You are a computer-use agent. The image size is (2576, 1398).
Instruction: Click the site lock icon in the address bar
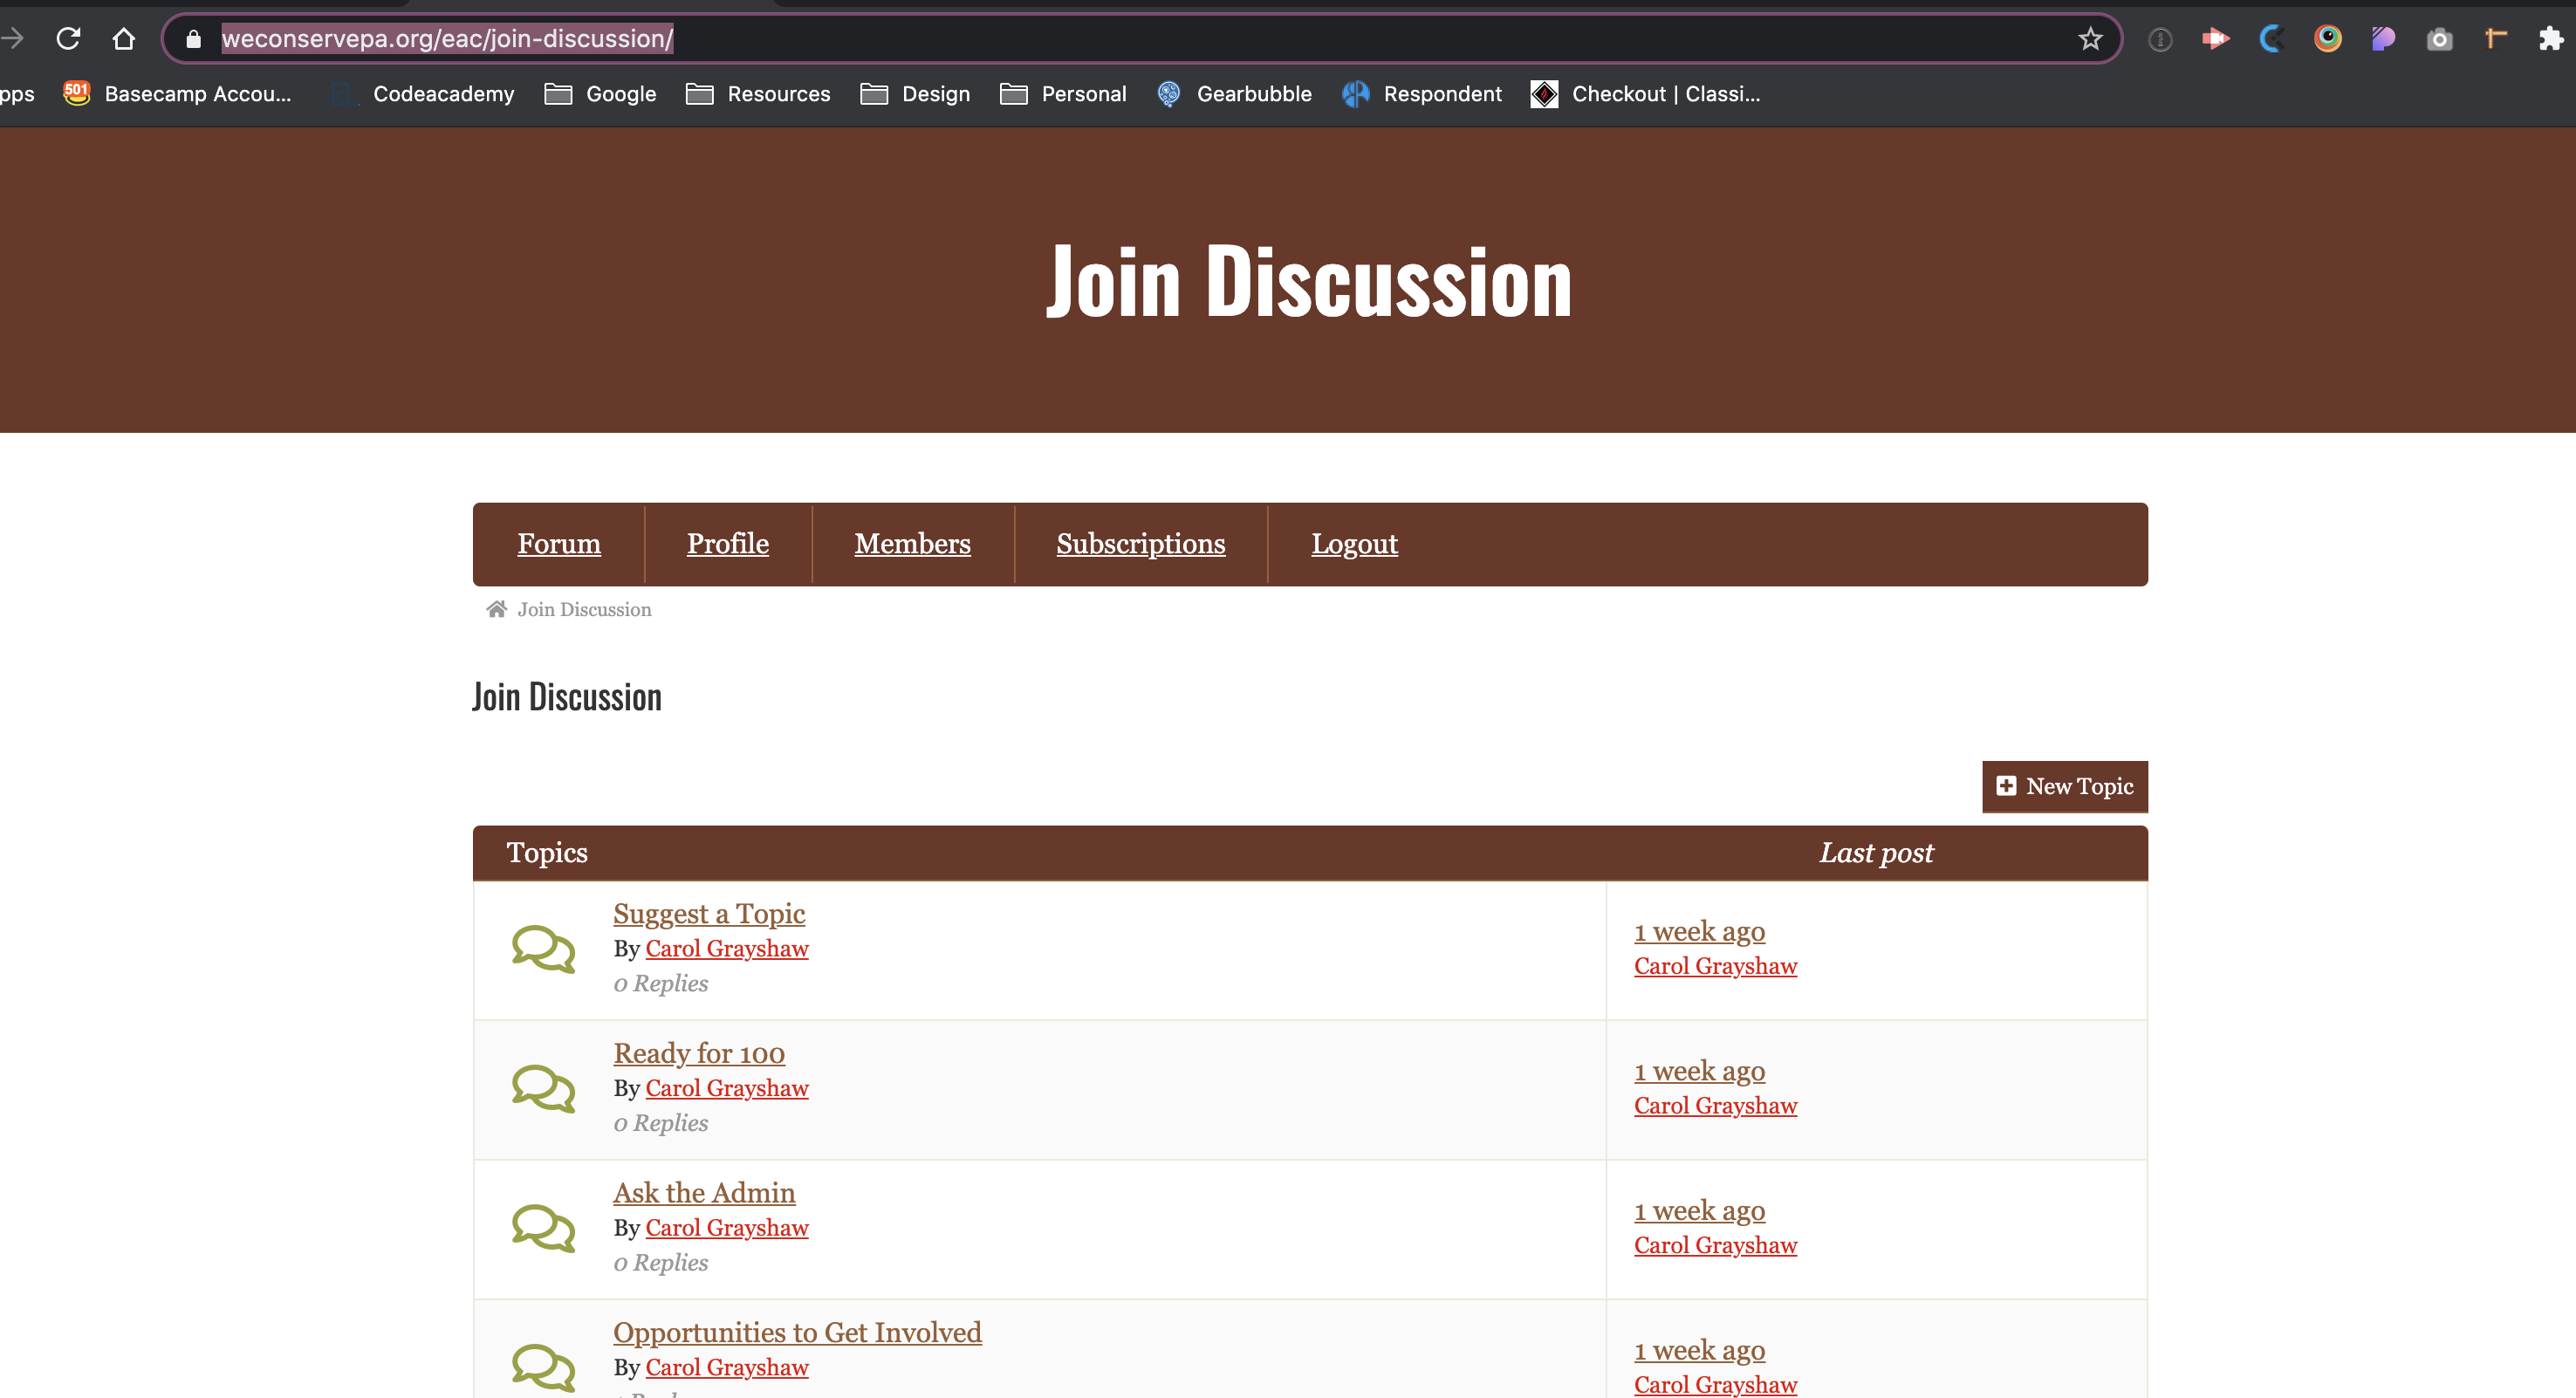point(194,39)
